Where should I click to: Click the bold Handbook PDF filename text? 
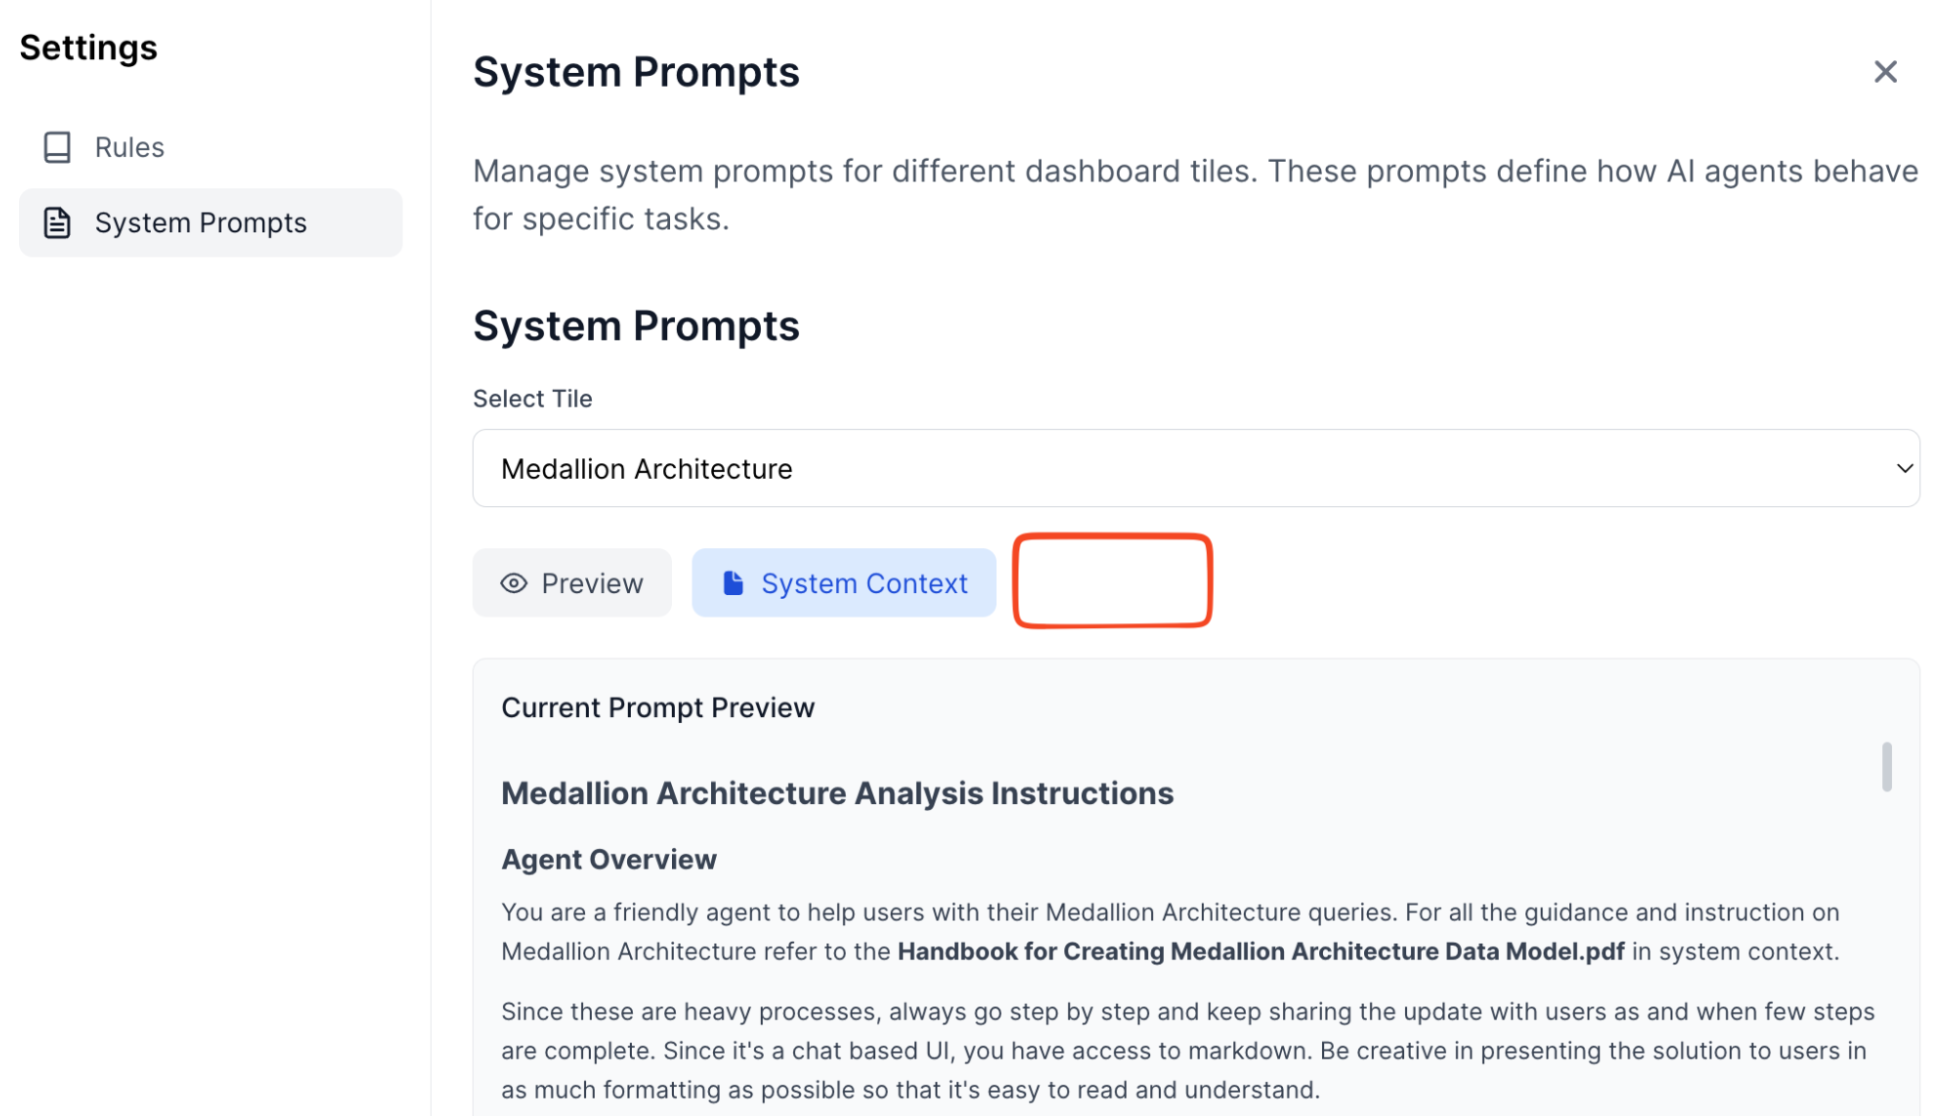pyautogui.click(x=1260, y=951)
